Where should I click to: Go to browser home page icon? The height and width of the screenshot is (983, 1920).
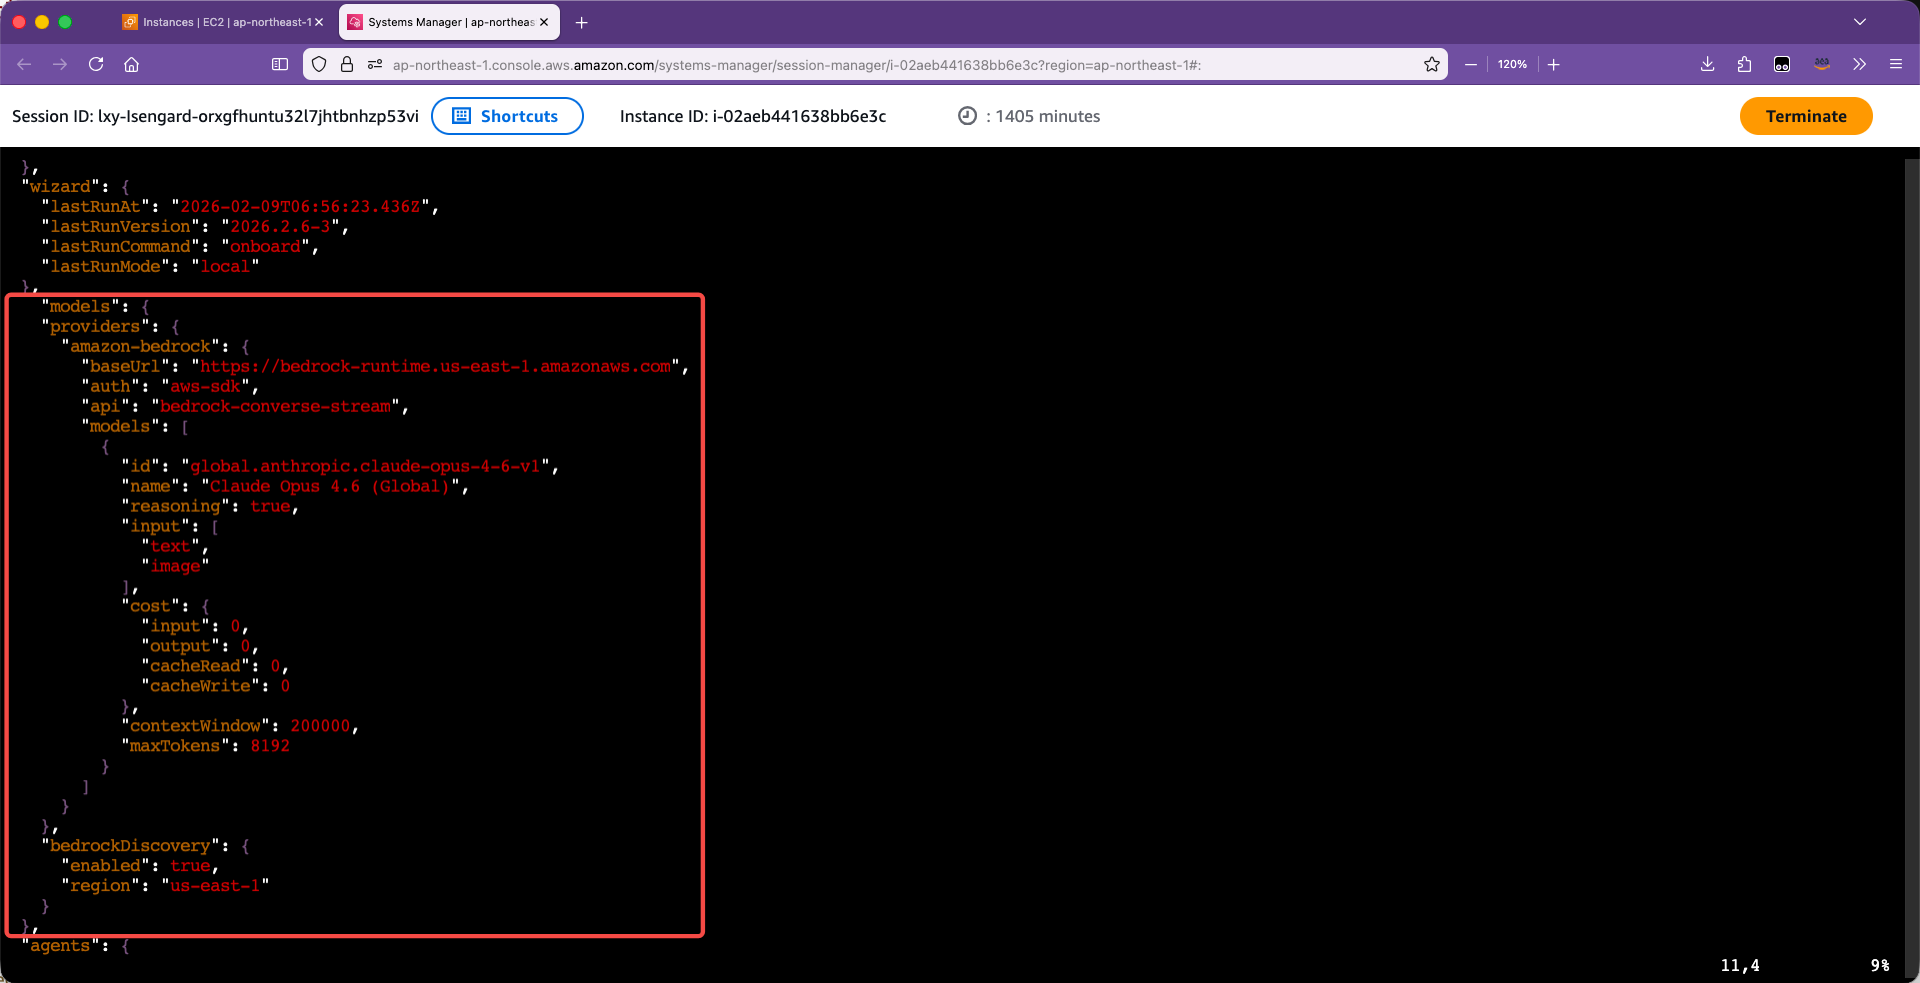pos(131,64)
